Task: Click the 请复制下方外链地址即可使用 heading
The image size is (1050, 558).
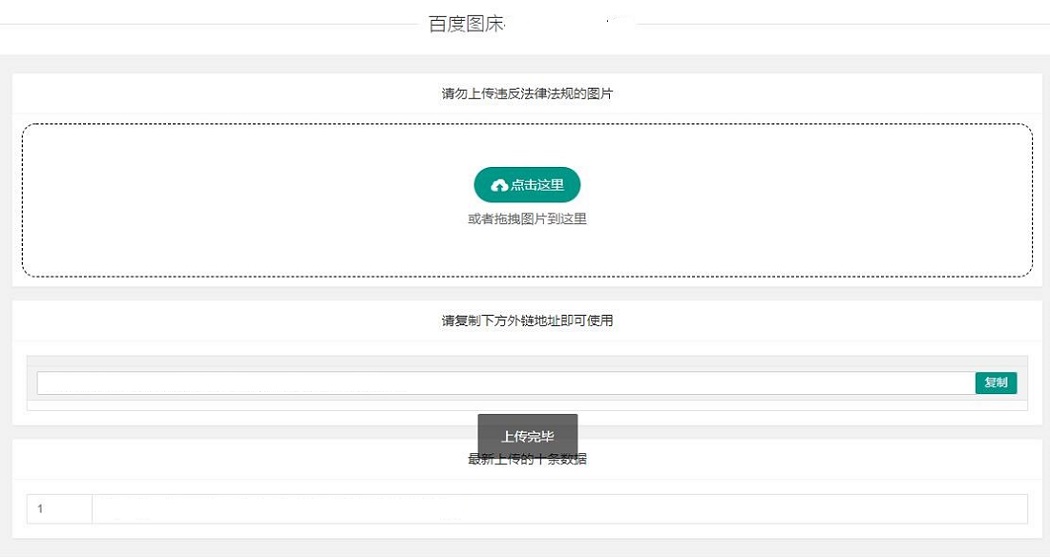Action: pos(527,321)
